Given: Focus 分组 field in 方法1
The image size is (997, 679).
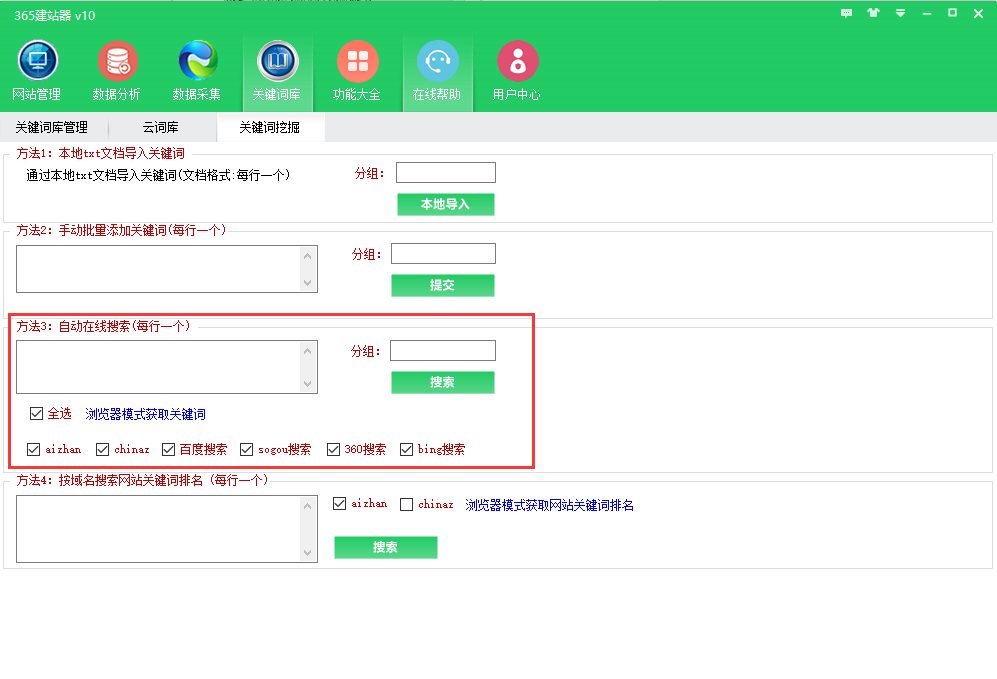Looking at the screenshot, I should click(x=446, y=172).
